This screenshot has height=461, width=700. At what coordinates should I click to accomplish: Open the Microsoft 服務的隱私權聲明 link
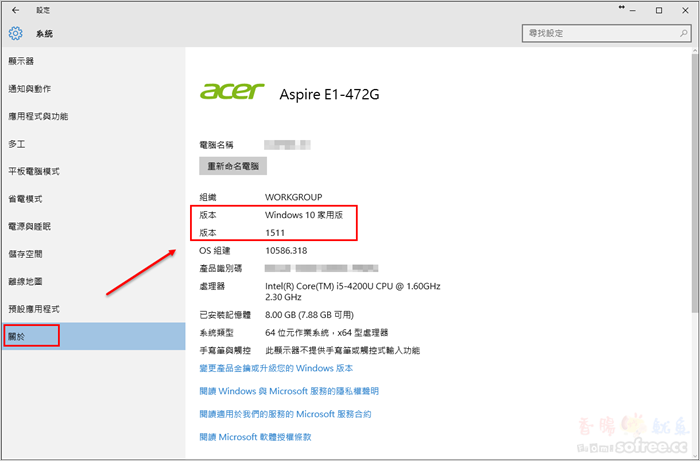(289, 391)
